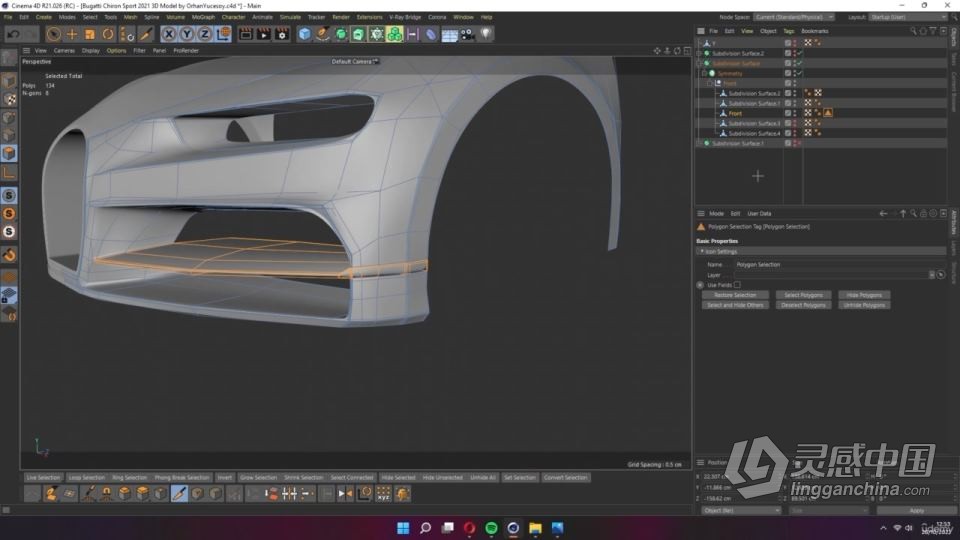The image size is (960, 540).
Task: Open File Explorer from taskbar
Action: (x=535, y=528)
